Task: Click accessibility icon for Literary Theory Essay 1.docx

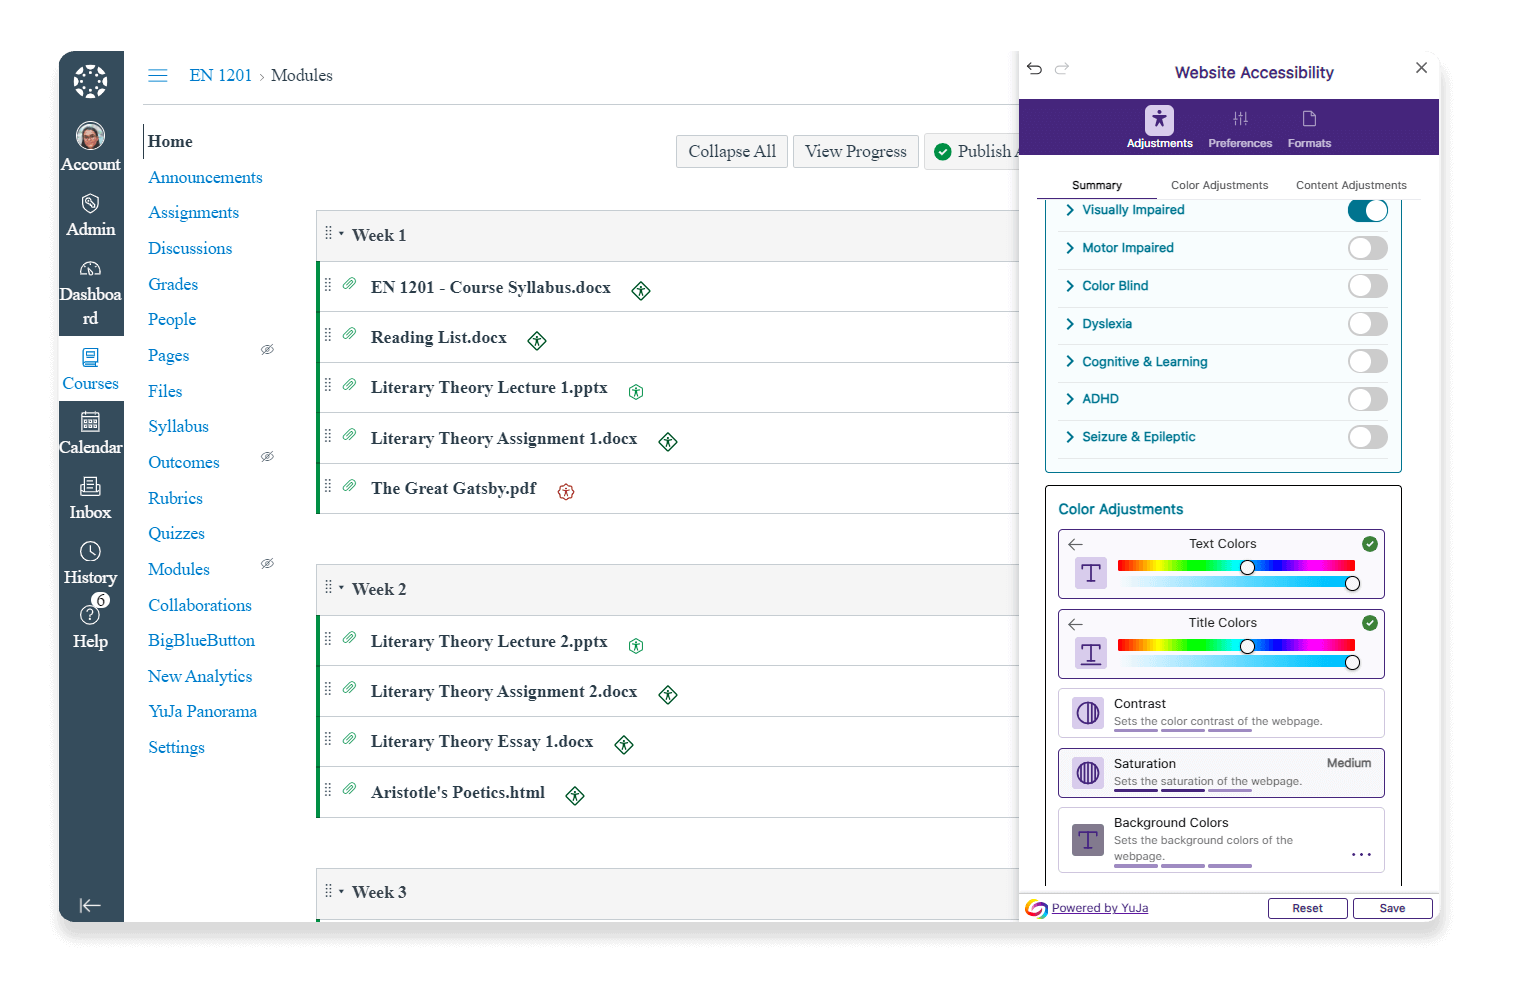Action: point(624,745)
